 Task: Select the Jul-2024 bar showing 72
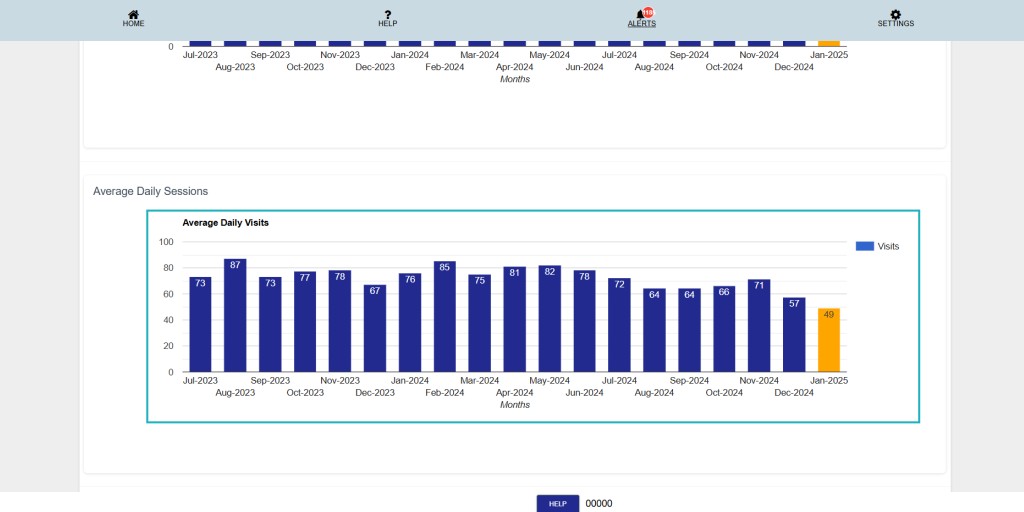coord(619,325)
